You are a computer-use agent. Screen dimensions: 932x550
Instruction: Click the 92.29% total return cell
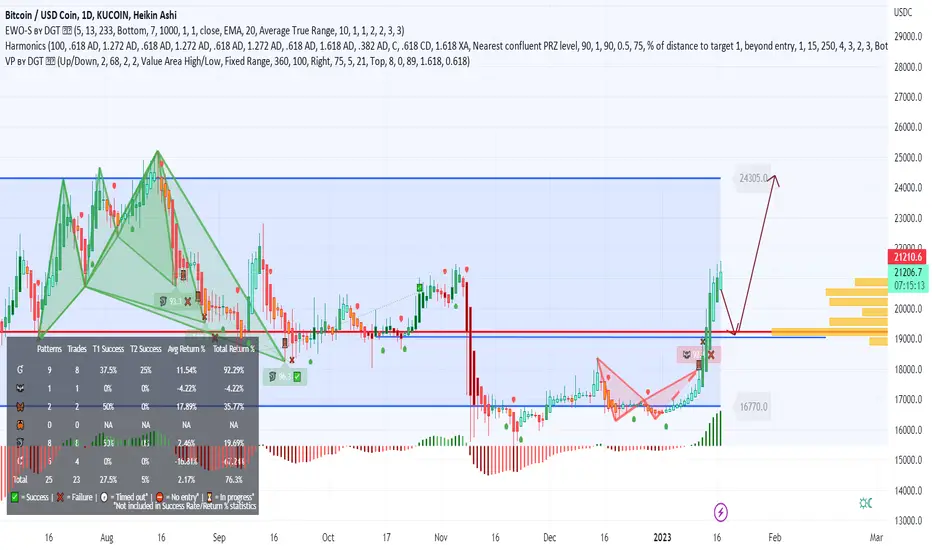tap(234, 370)
